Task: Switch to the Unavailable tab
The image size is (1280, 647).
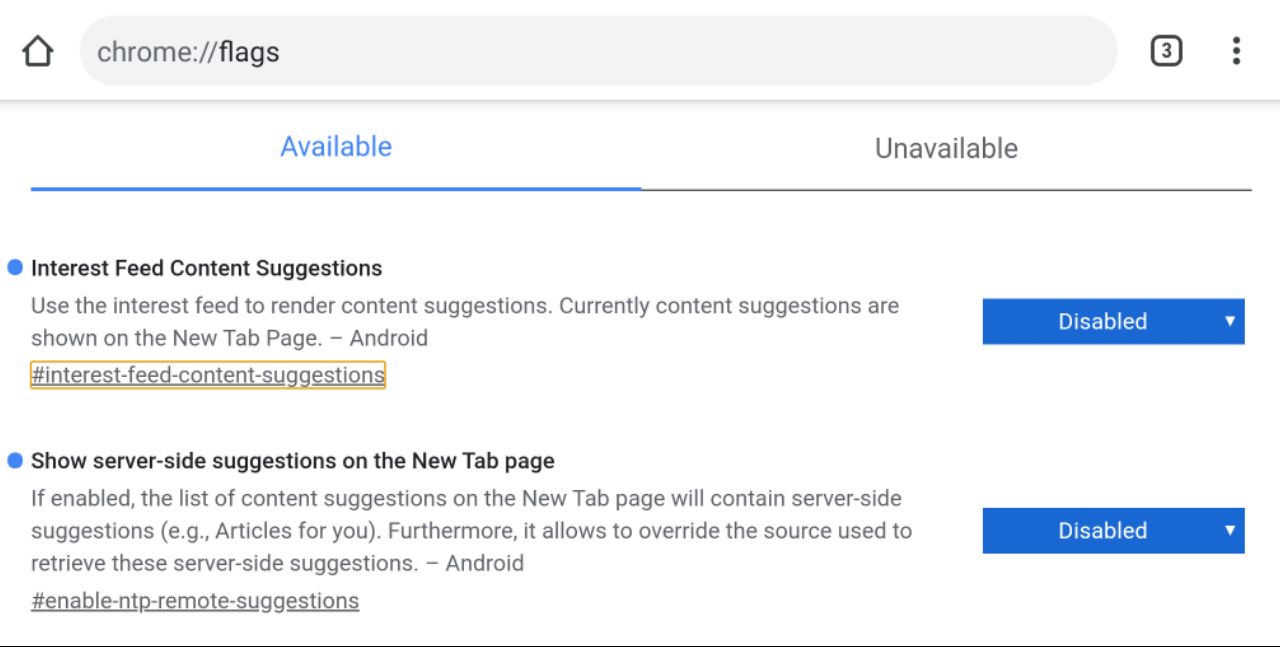Action: pos(946,148)
